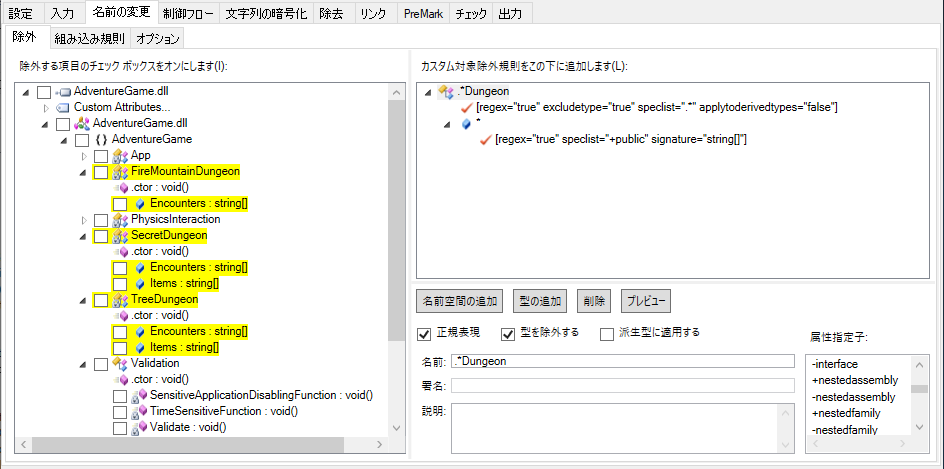944x469 pixels.
Task: Click the .*Dungeon custom rule type icon
Action: (446, 92)
